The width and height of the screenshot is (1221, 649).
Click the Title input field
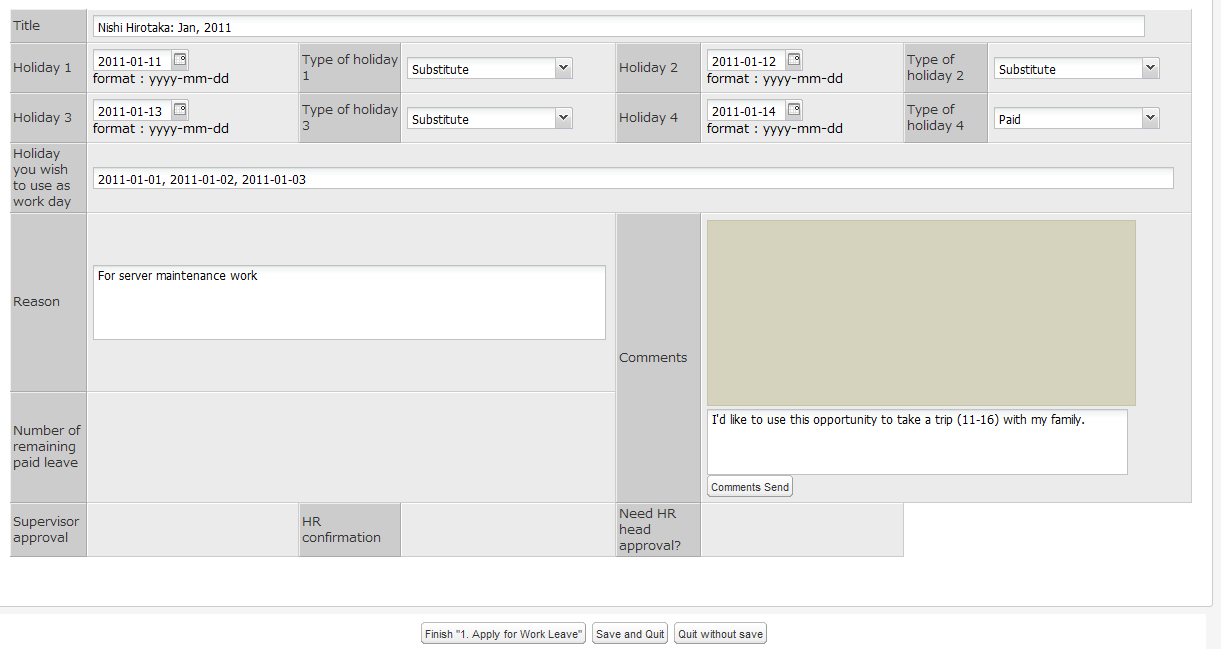pos(617,26)
